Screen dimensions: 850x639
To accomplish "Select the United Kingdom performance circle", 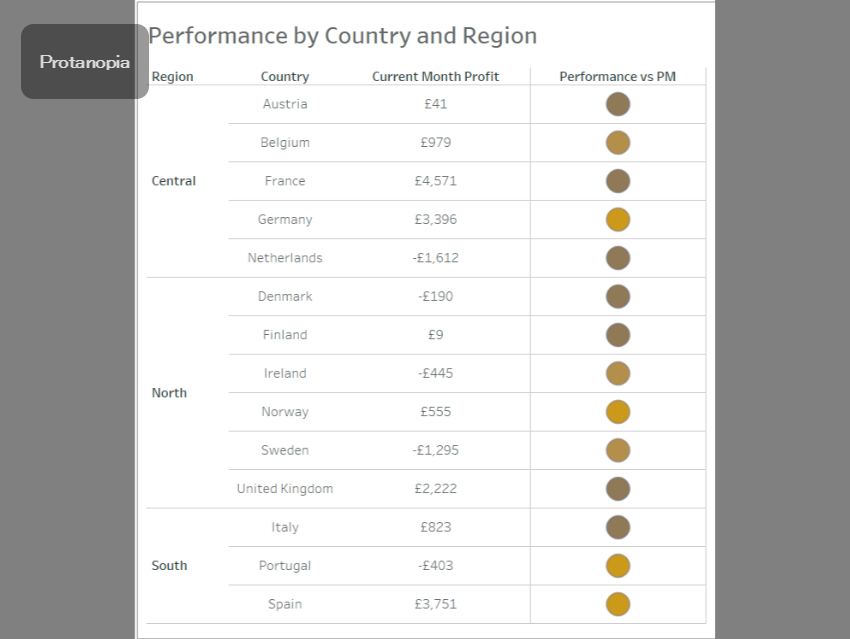I will (618, 489).
